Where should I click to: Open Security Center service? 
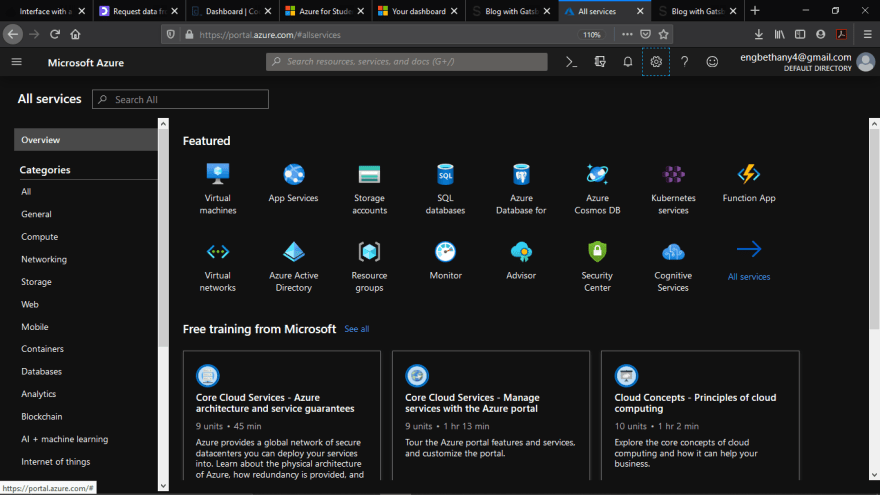[597, 267]
